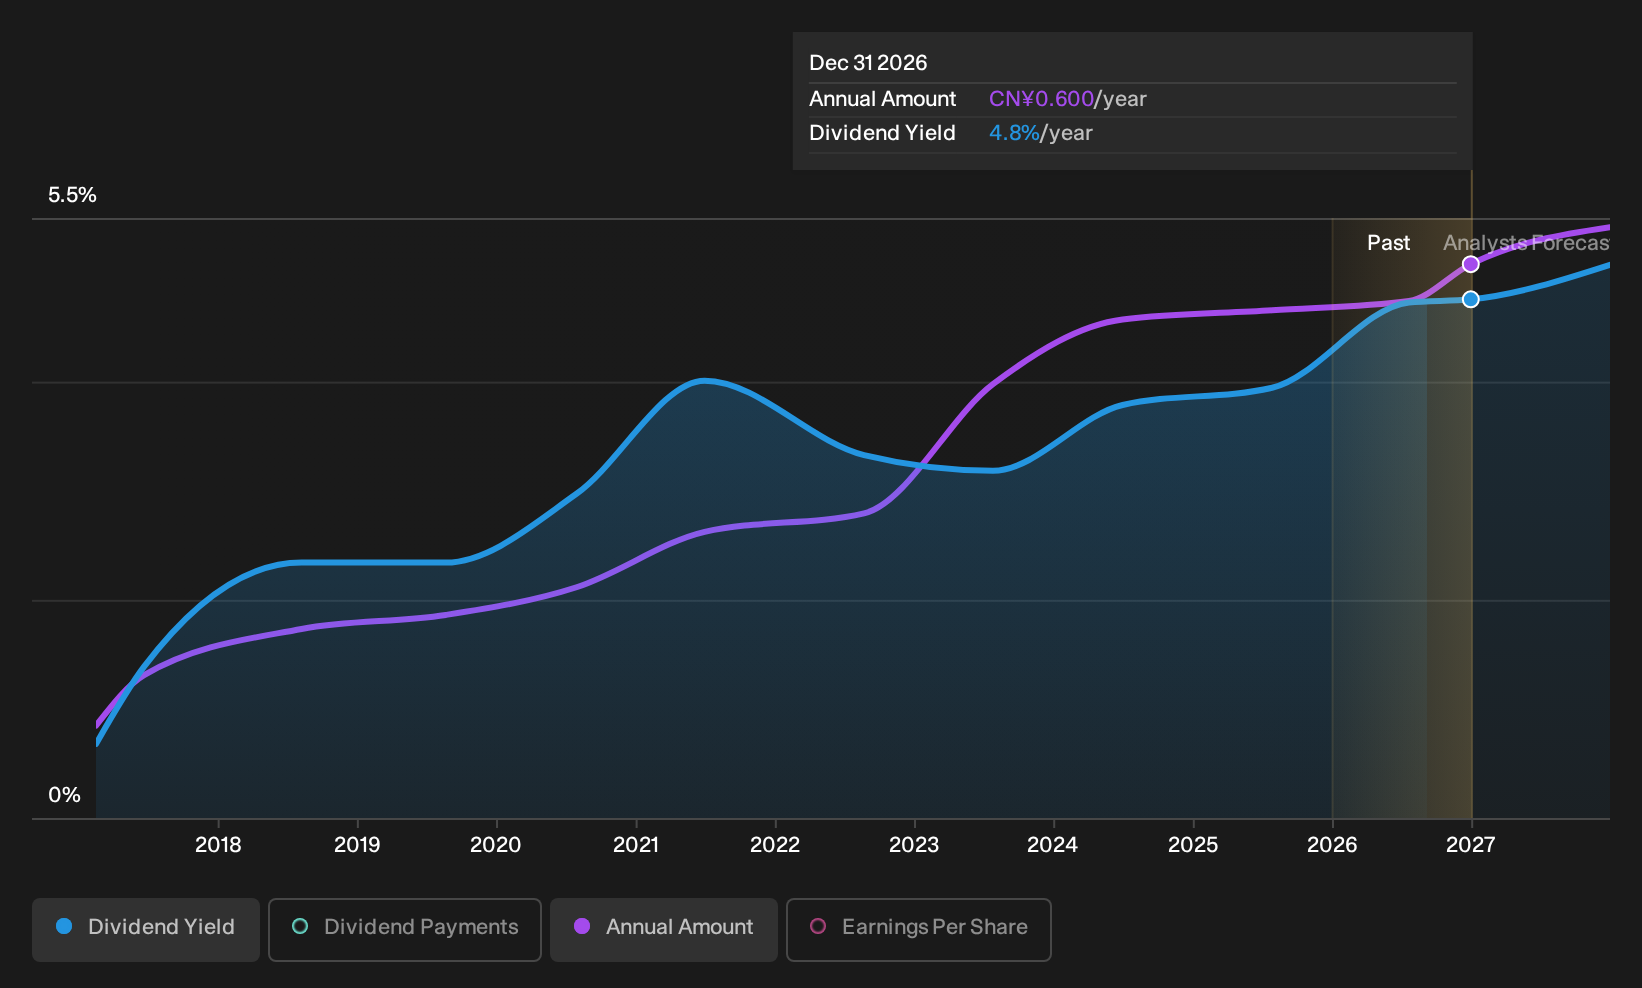
Task: Click the purple Annual Amount legend dot
Action: coord(582,926)
